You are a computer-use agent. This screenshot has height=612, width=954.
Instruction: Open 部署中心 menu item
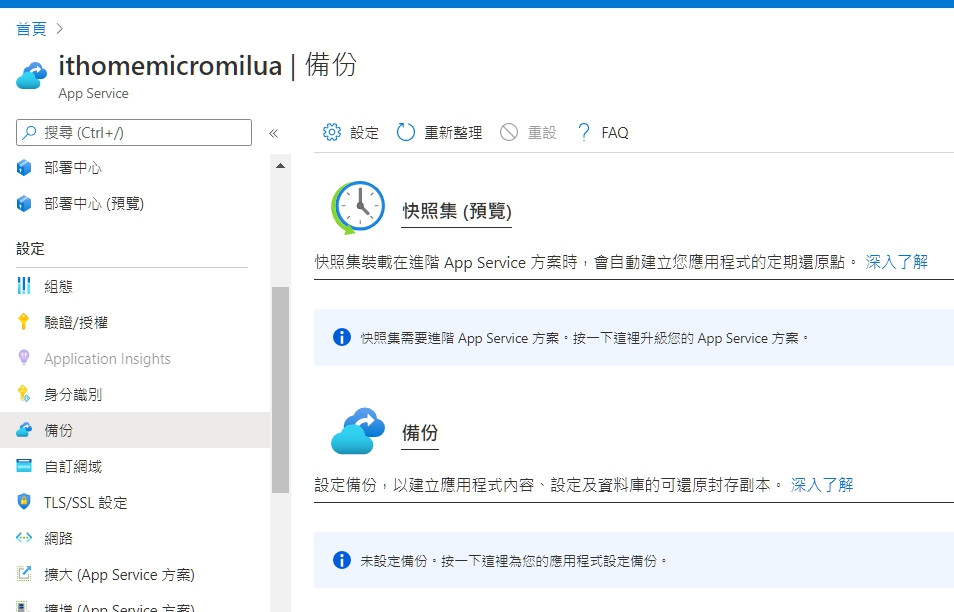[73, 167]
